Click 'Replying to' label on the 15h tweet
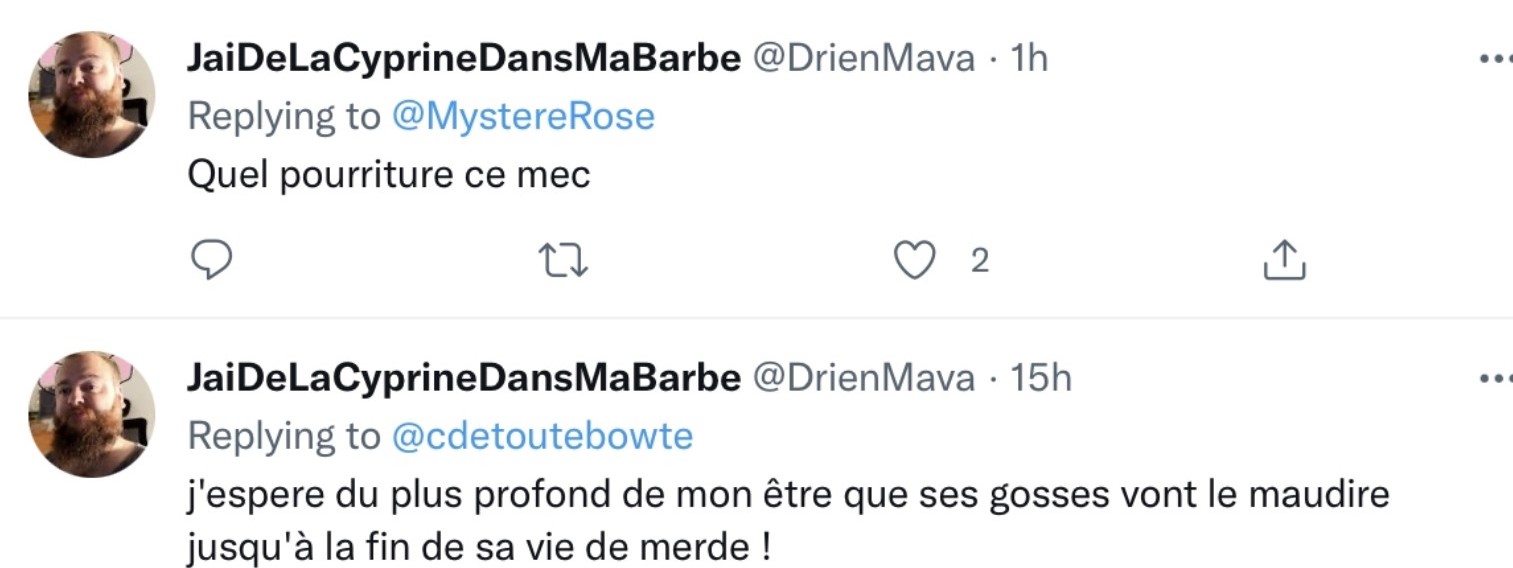 point(284,436)
